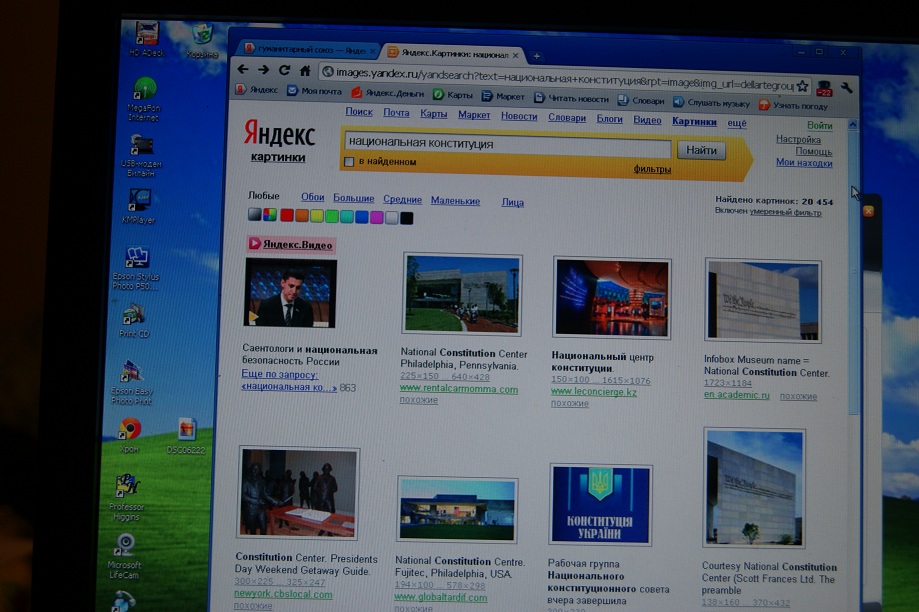Play the Яндекс.Видео news anchor thumbnail
Screen dimensions: 919x612
(290, 293)
